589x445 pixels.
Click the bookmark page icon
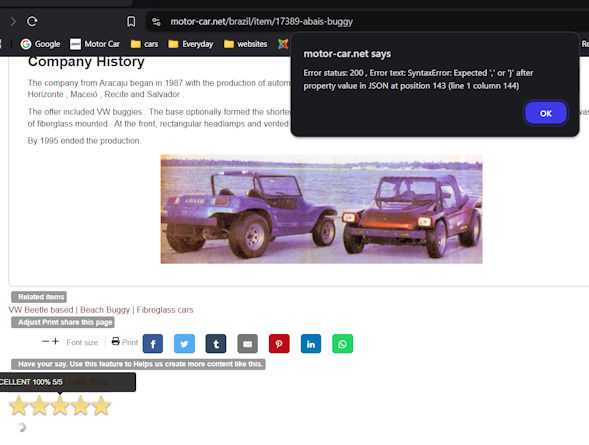[131, 21]
